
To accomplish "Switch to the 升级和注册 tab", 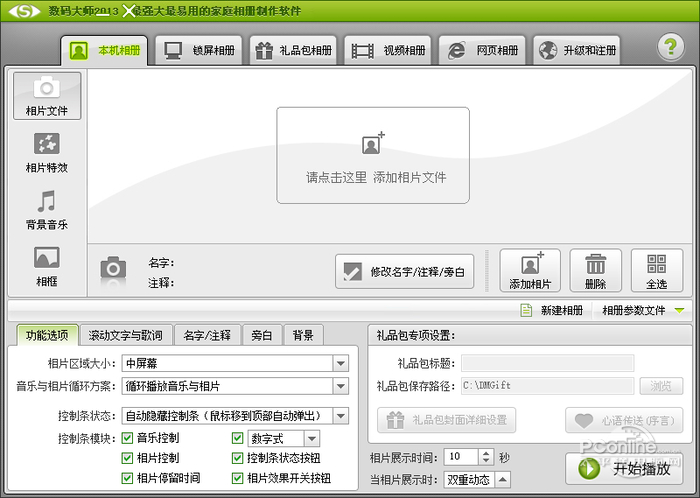I will pos(577,50).
